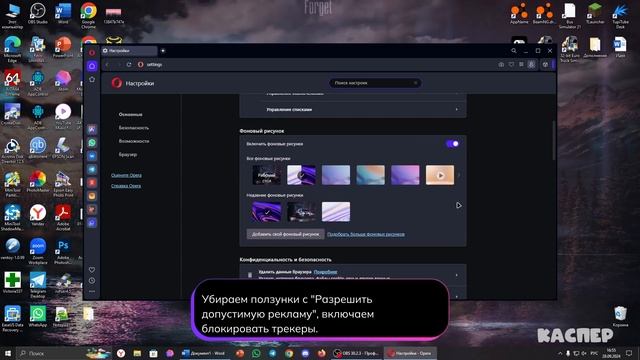Image resolution: width=640 pixels, height=360 pixels.
Task: Click the add your own wallpaper button
Action: point(286,234)
